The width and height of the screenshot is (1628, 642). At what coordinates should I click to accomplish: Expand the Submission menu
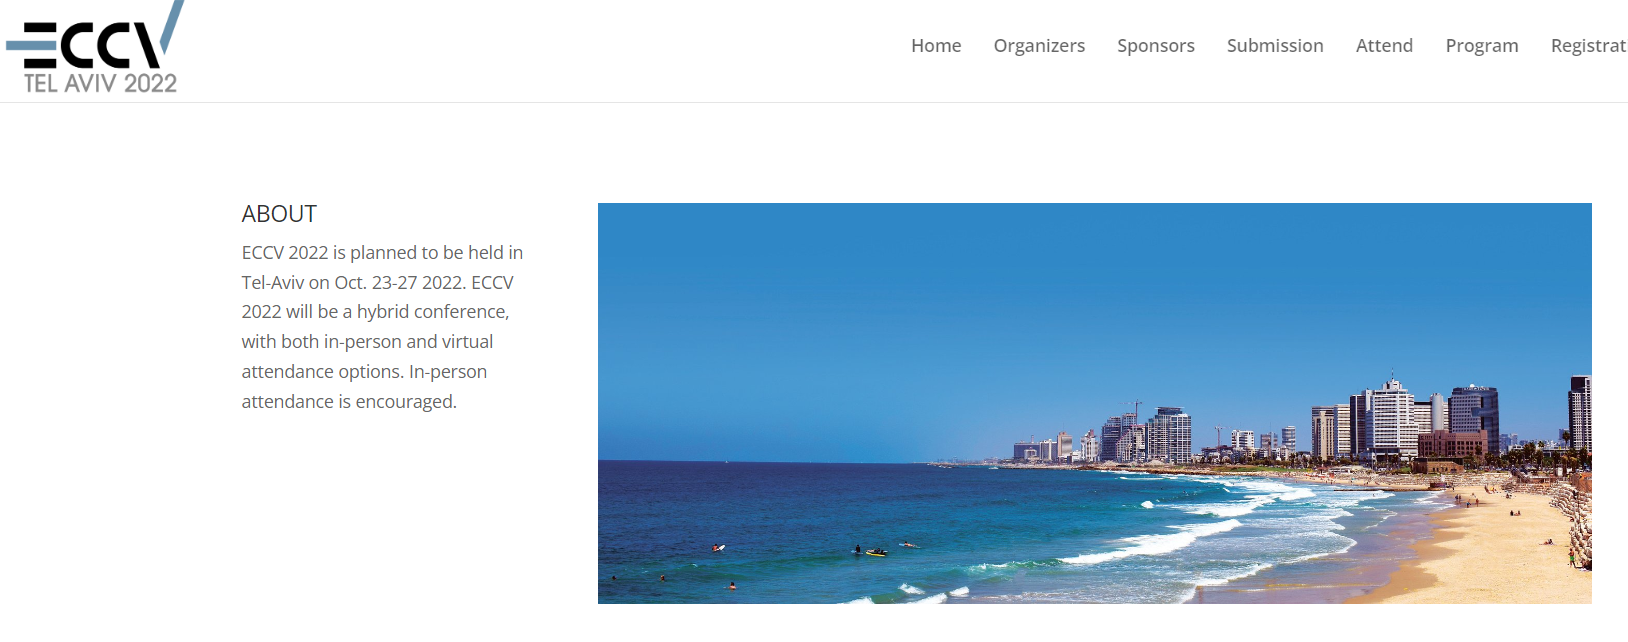[1275, 46]
